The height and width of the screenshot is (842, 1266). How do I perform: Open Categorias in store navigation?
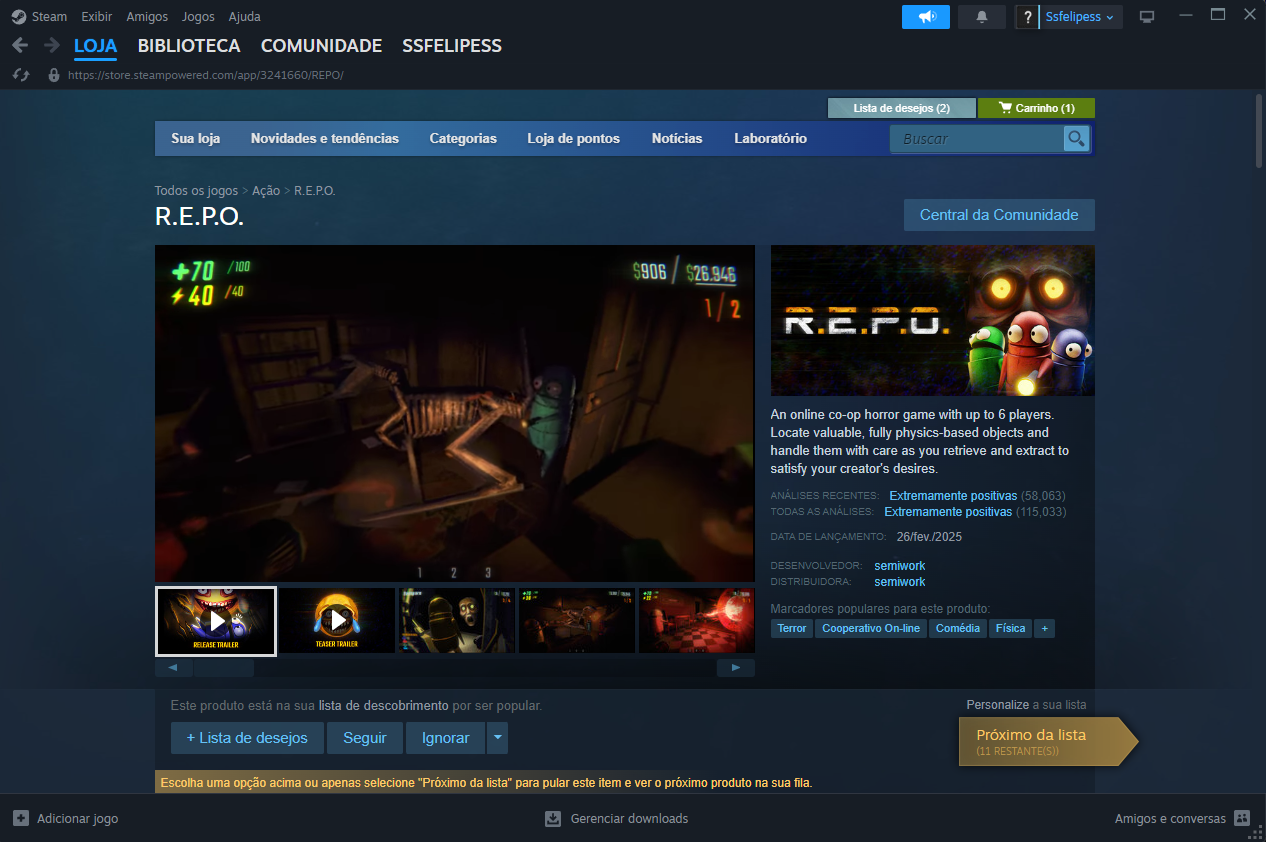tap(463, 139)
